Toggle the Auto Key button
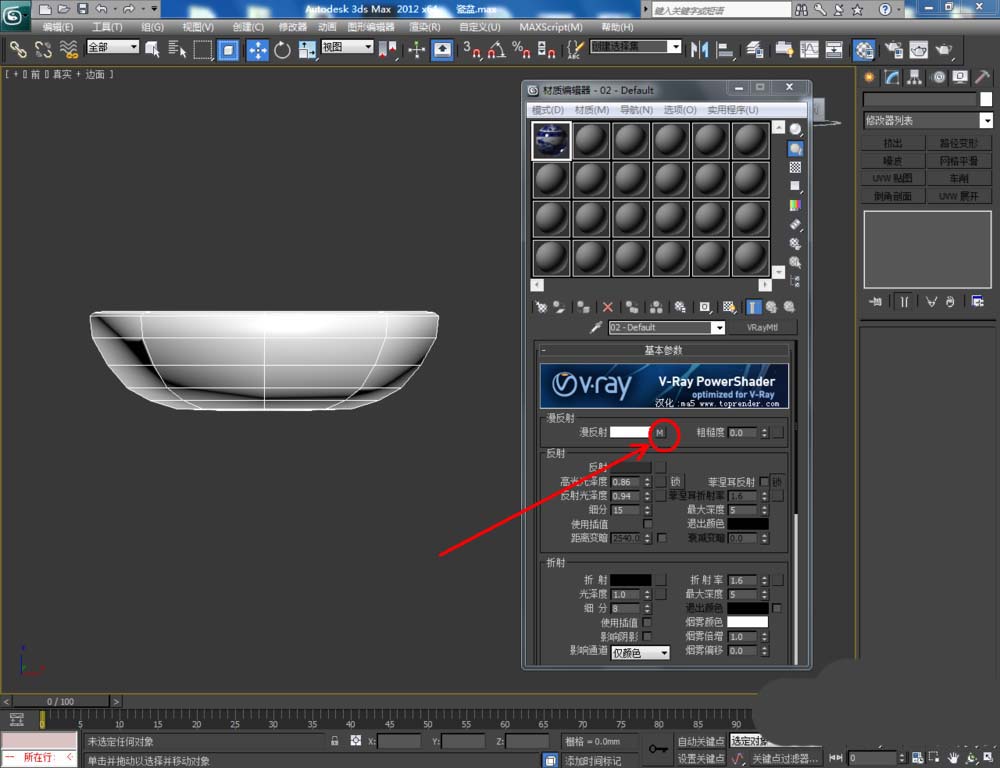Image resolution: width=1000 pixels, height=768 pixels. click(x=700, y=741)
